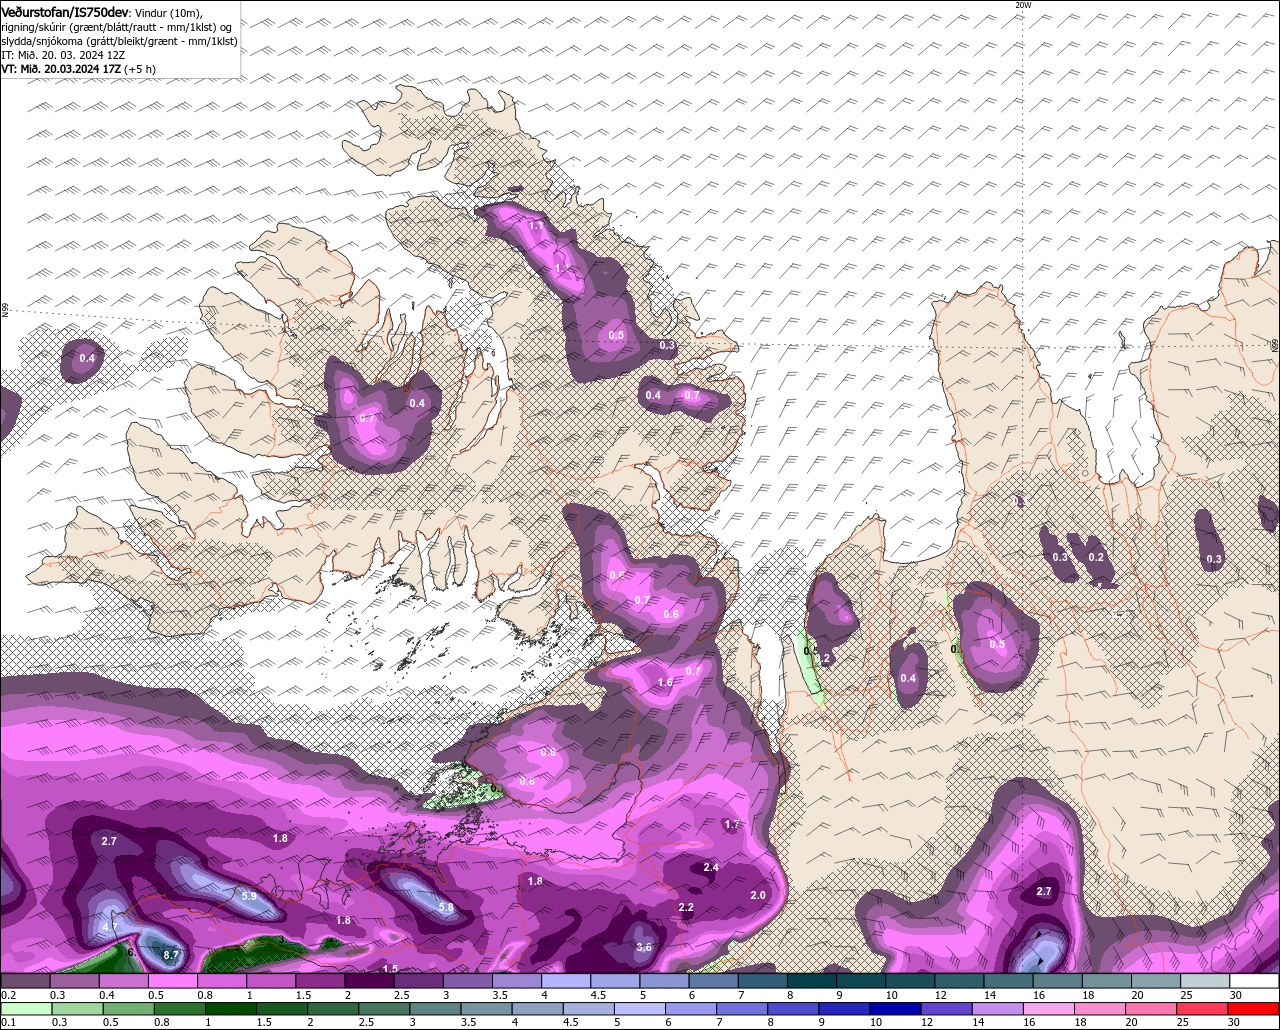Click the pale green first swatch in lower legend
The image size is (1280, 1030).
(x=25, y=1008)
